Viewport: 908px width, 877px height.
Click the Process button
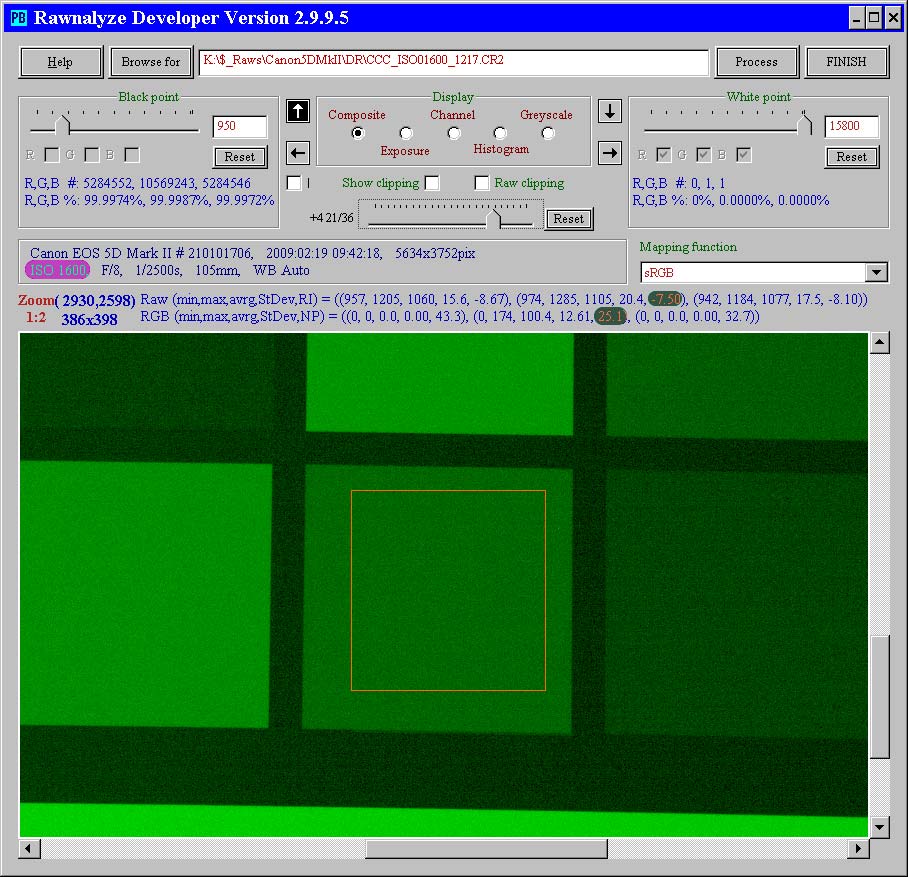(x=756, y=62)
